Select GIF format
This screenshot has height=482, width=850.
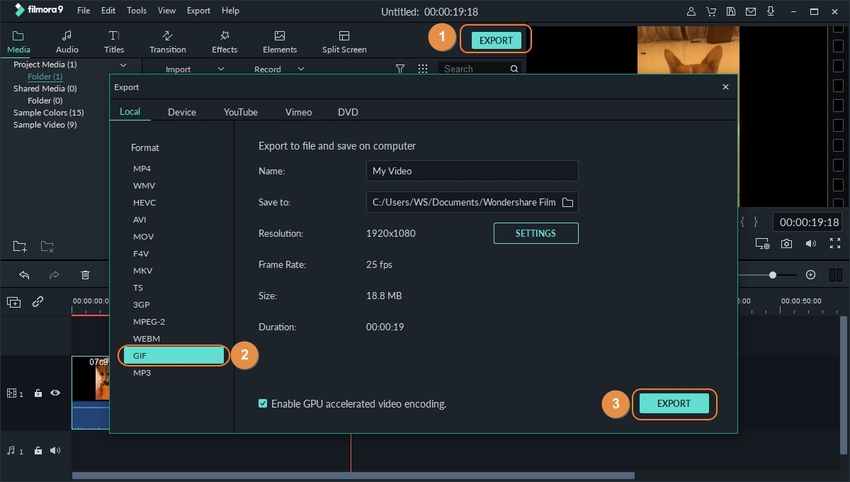point(173,356)
